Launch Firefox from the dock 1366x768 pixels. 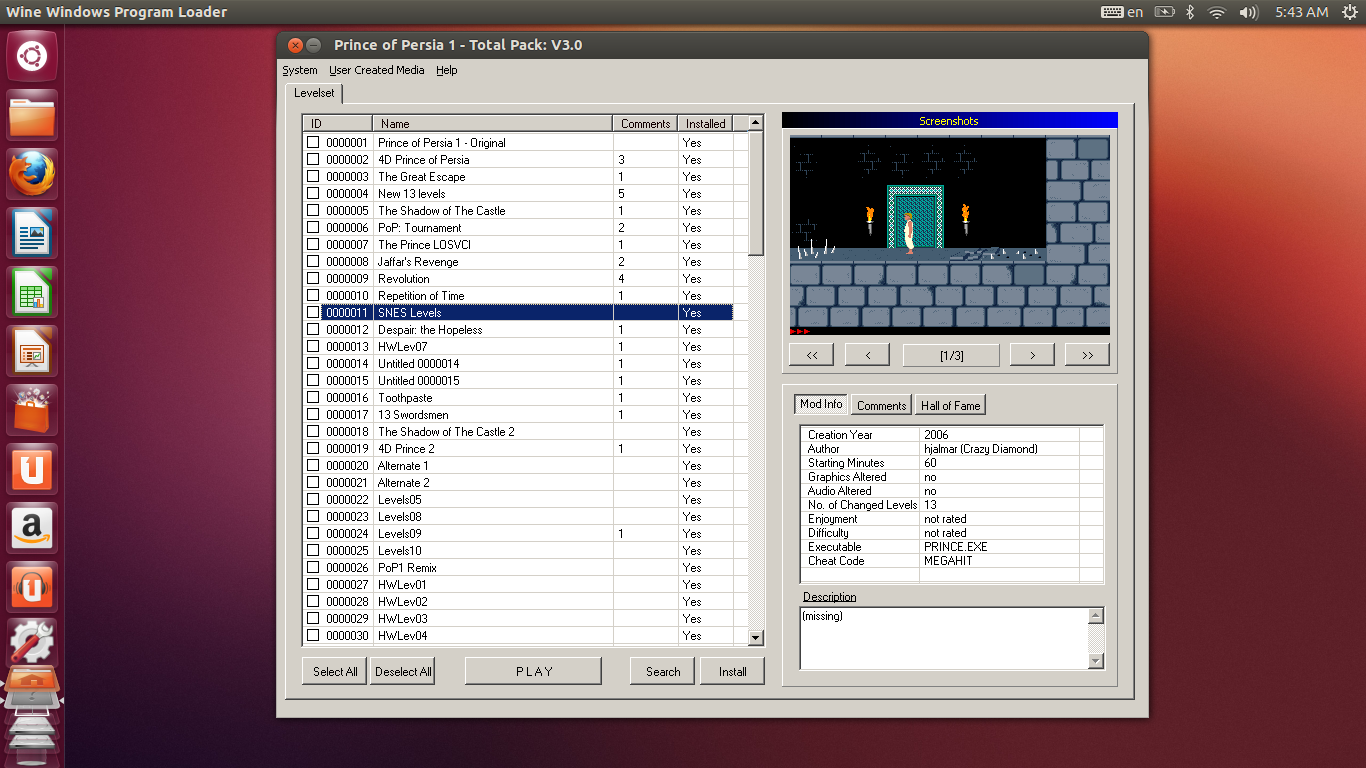32,174
